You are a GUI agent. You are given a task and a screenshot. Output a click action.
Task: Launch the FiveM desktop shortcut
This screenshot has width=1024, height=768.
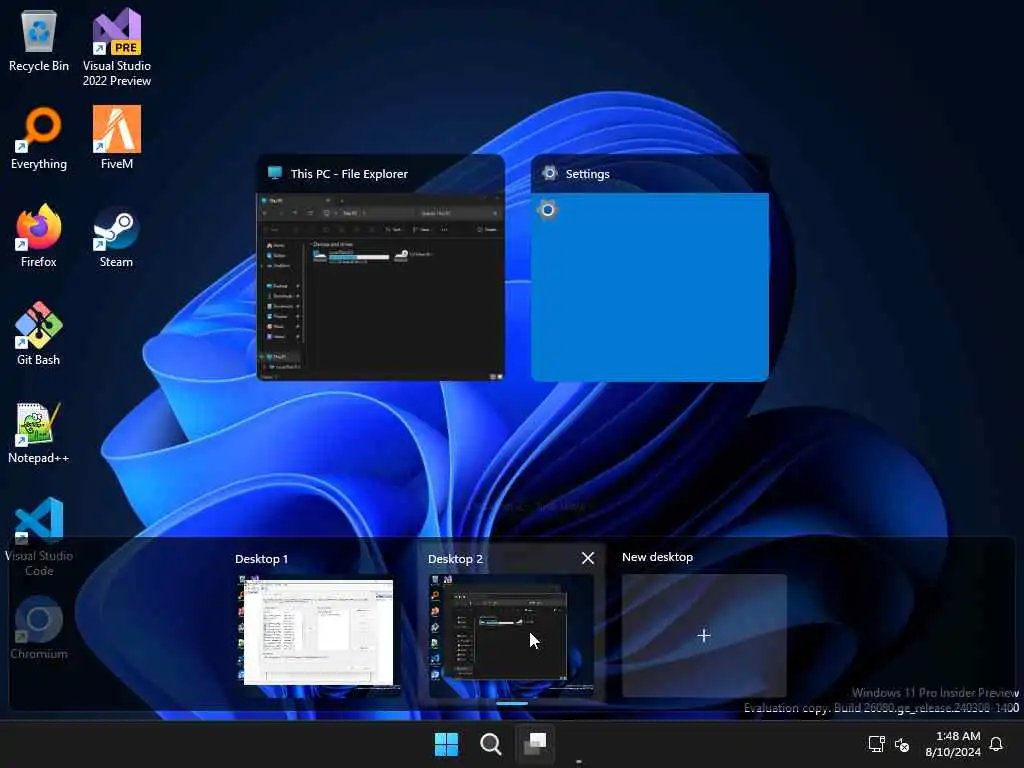click(x=116, y=138)
